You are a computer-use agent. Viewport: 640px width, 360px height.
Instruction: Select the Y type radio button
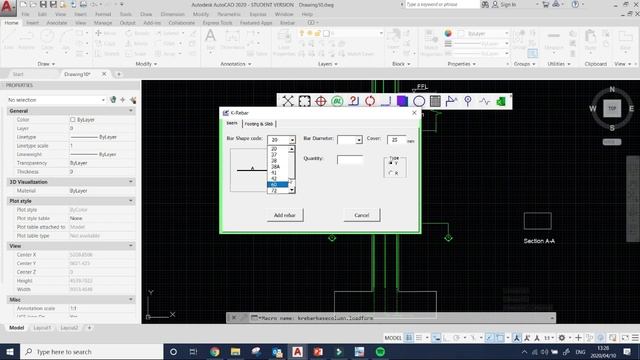(x=391, y=163)
